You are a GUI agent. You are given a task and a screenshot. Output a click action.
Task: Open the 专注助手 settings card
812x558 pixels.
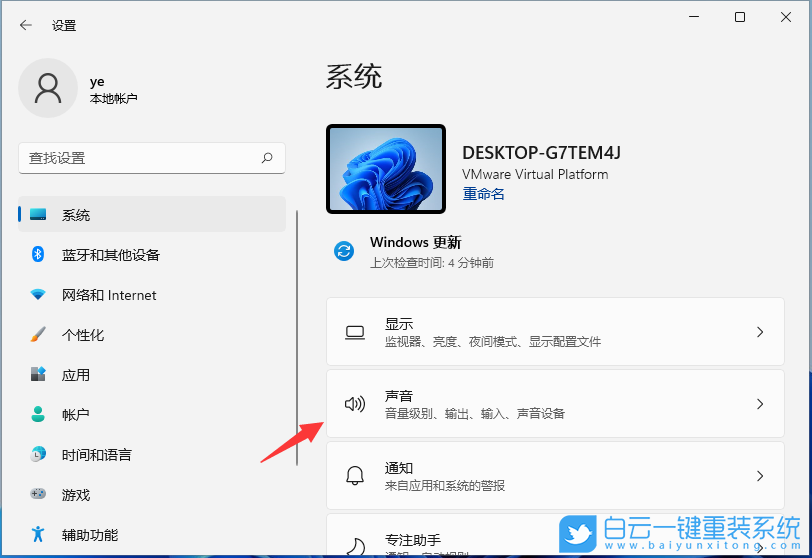(555, 536)
